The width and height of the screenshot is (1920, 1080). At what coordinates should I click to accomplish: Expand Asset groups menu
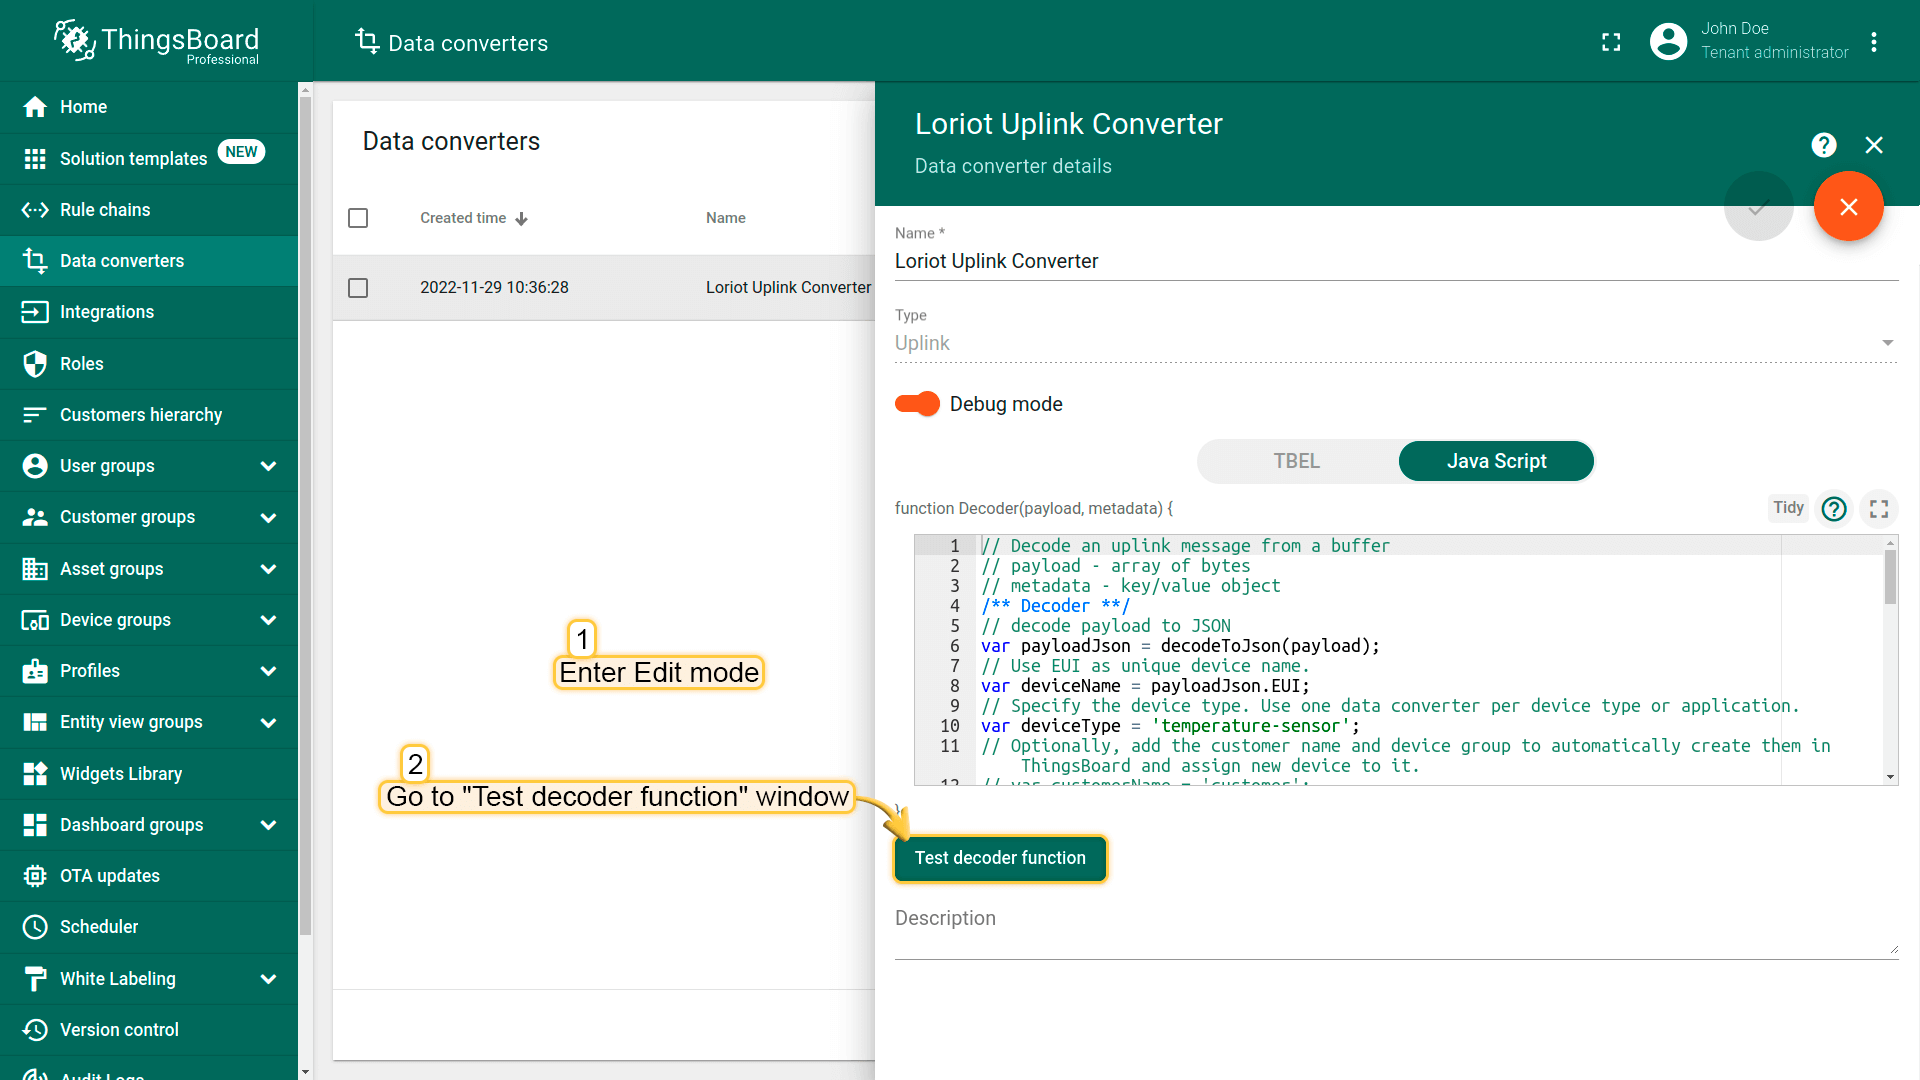pos(268,569)
